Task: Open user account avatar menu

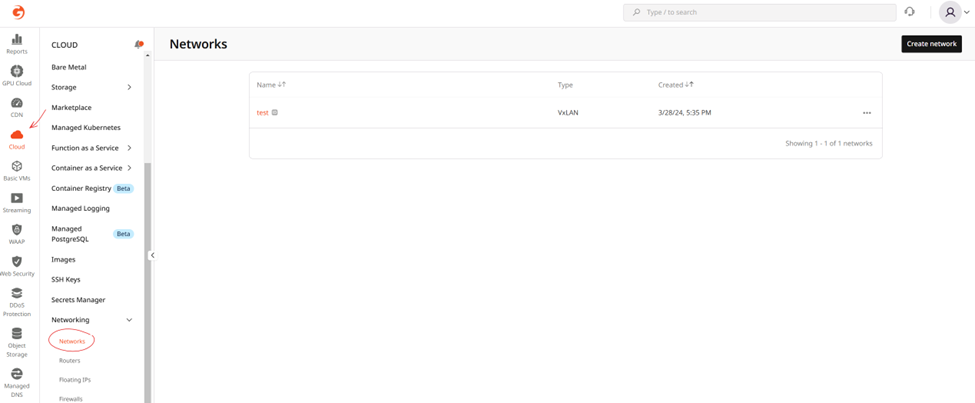Action: (950, 12)
